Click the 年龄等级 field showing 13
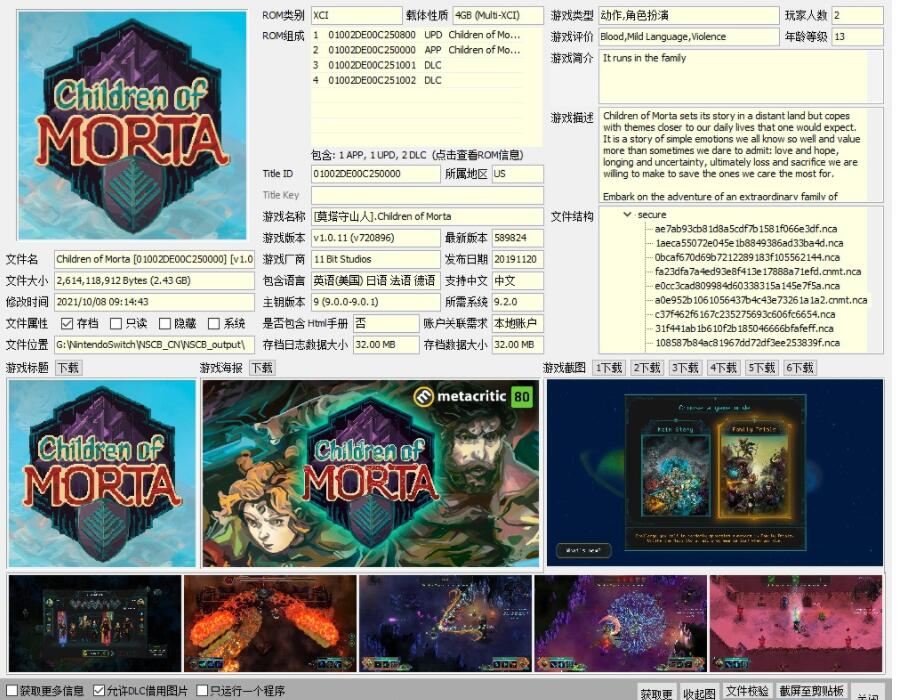898x700 pixels. point(857,37)
